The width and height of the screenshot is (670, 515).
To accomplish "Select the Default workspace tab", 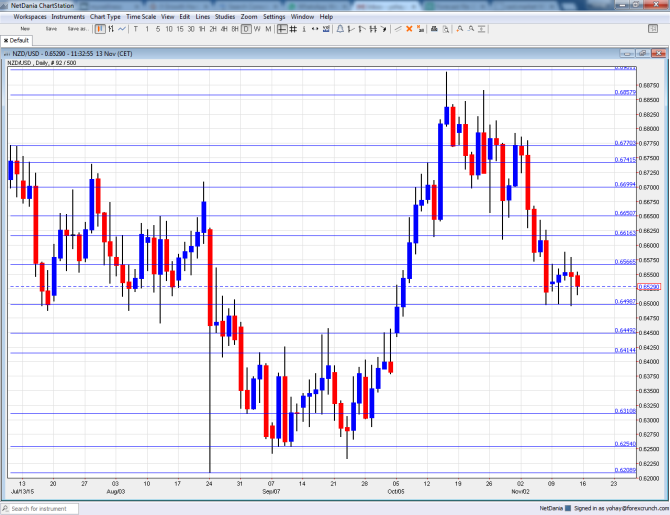I will [19, 40].
